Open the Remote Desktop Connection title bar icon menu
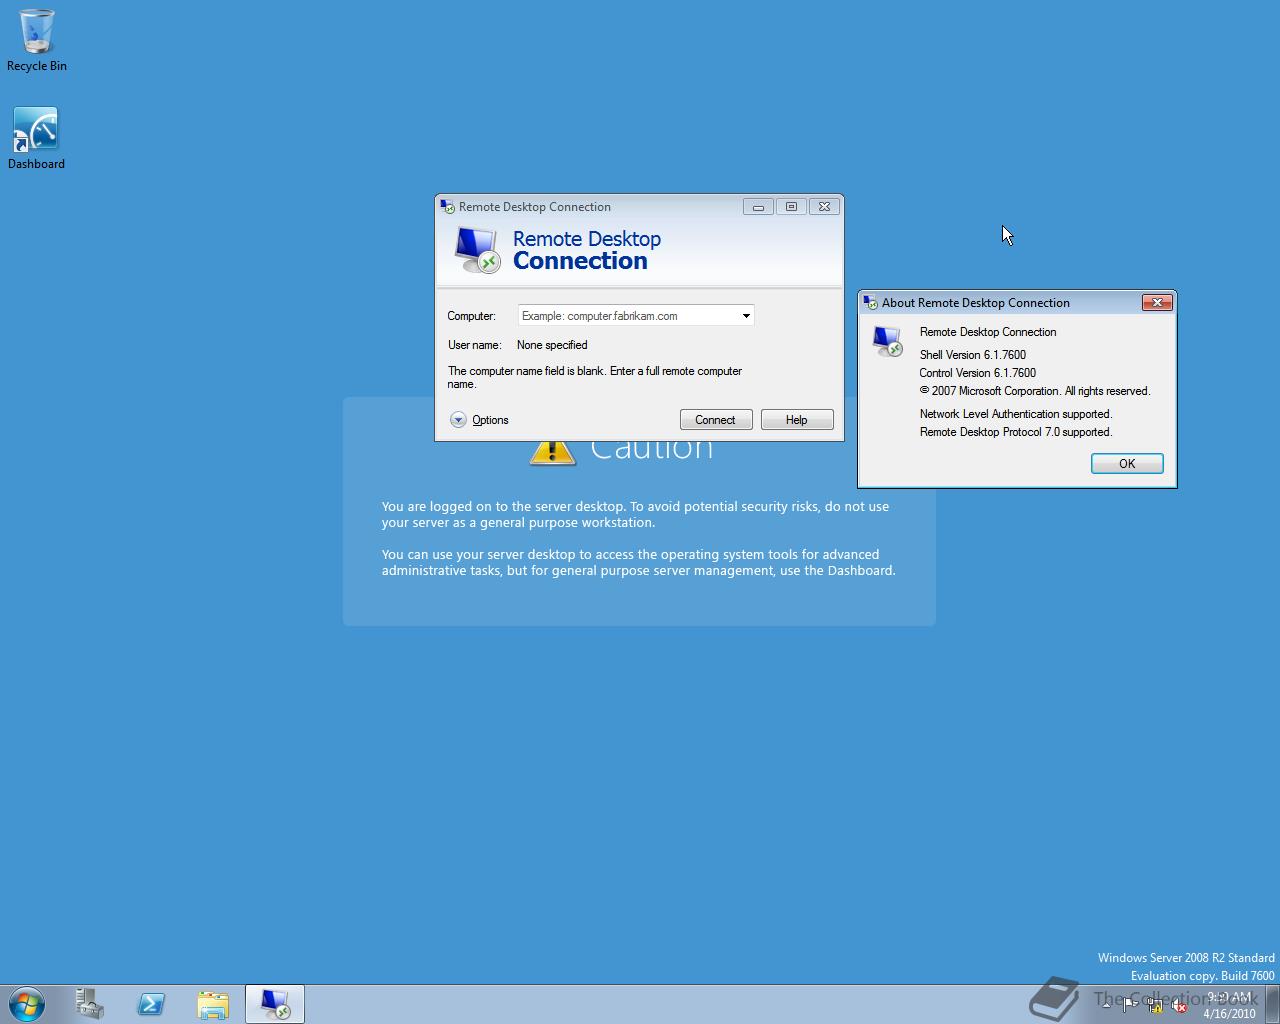This screenshot has width=1280, height=1024. point(447,206)
